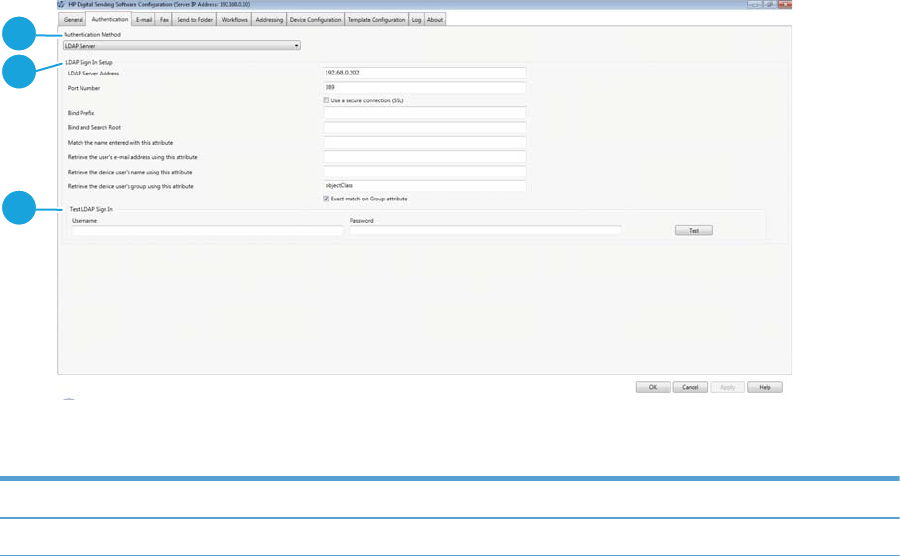
Task: Click the Test LDAP Sign In label
Action: 91,209
